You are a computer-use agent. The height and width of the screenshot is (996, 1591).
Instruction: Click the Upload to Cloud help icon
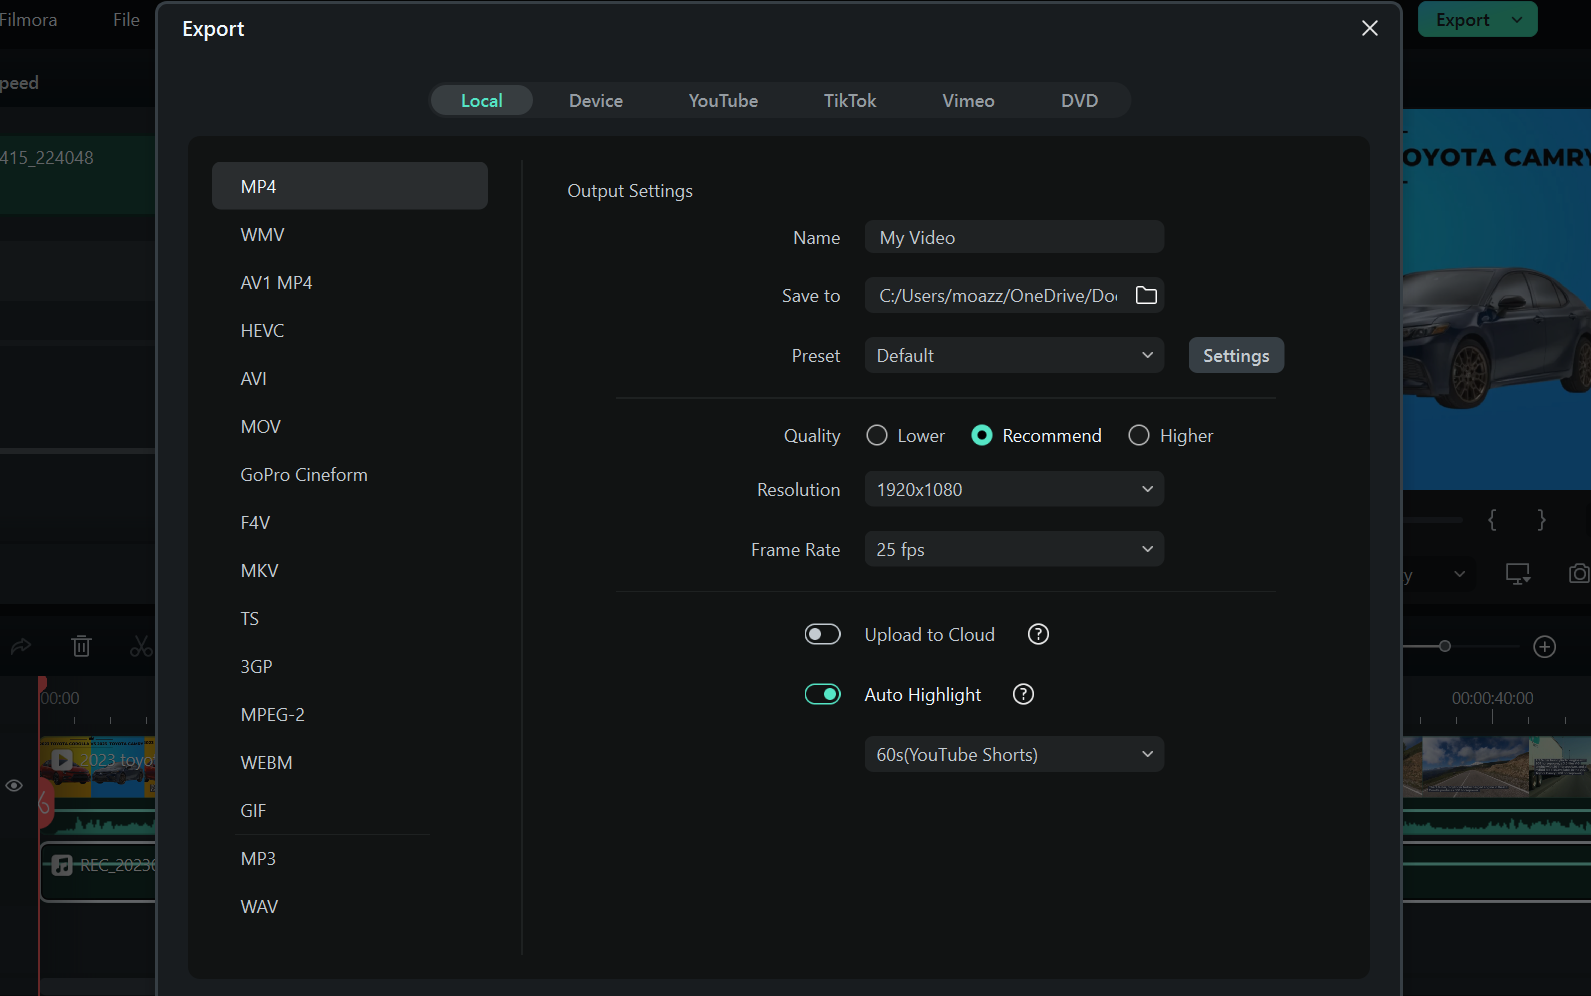tap(1038, 634)
